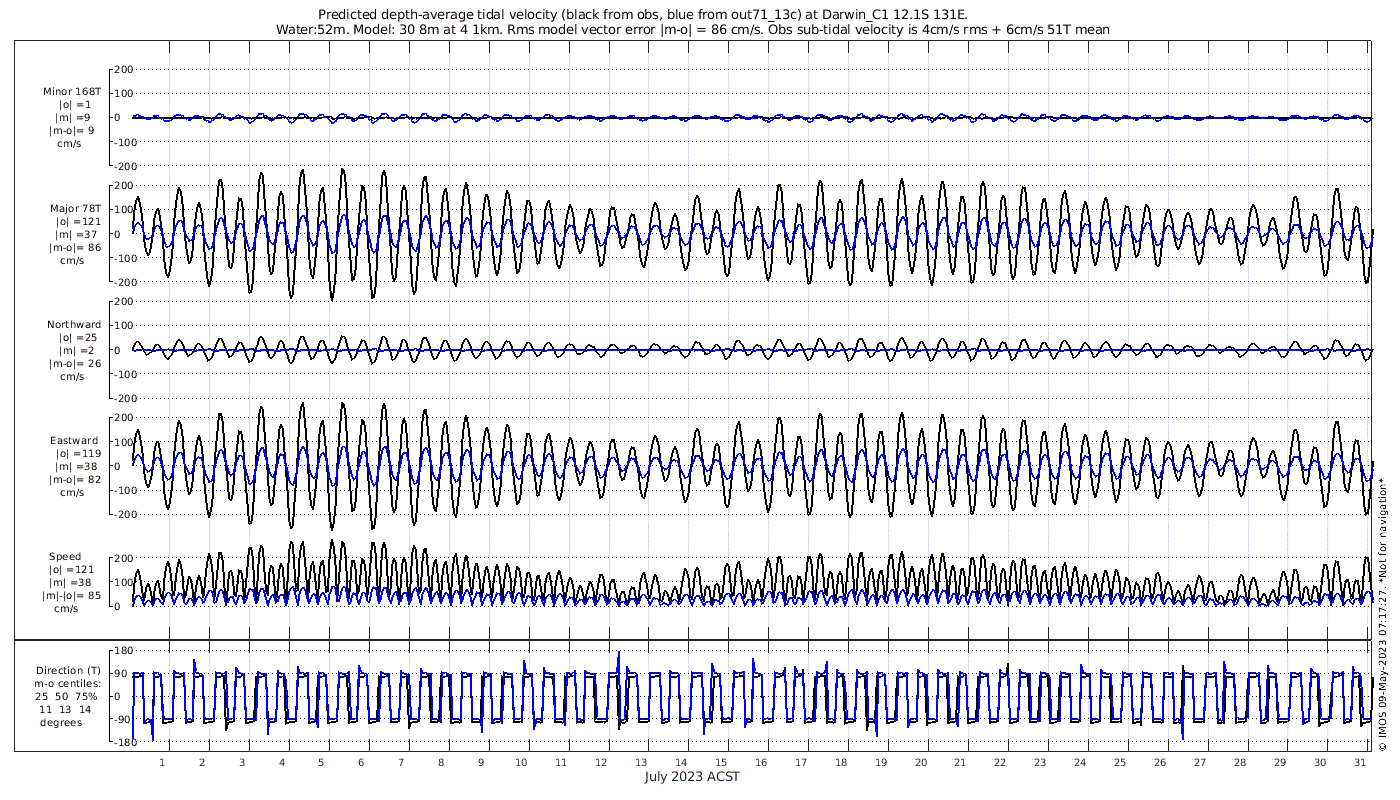
Task: Select the "Minor 168T" panel label
Action: click(72, 92)
